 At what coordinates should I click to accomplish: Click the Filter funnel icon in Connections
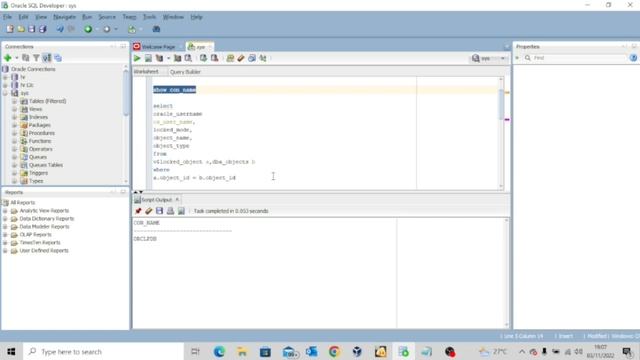point(36,58)
